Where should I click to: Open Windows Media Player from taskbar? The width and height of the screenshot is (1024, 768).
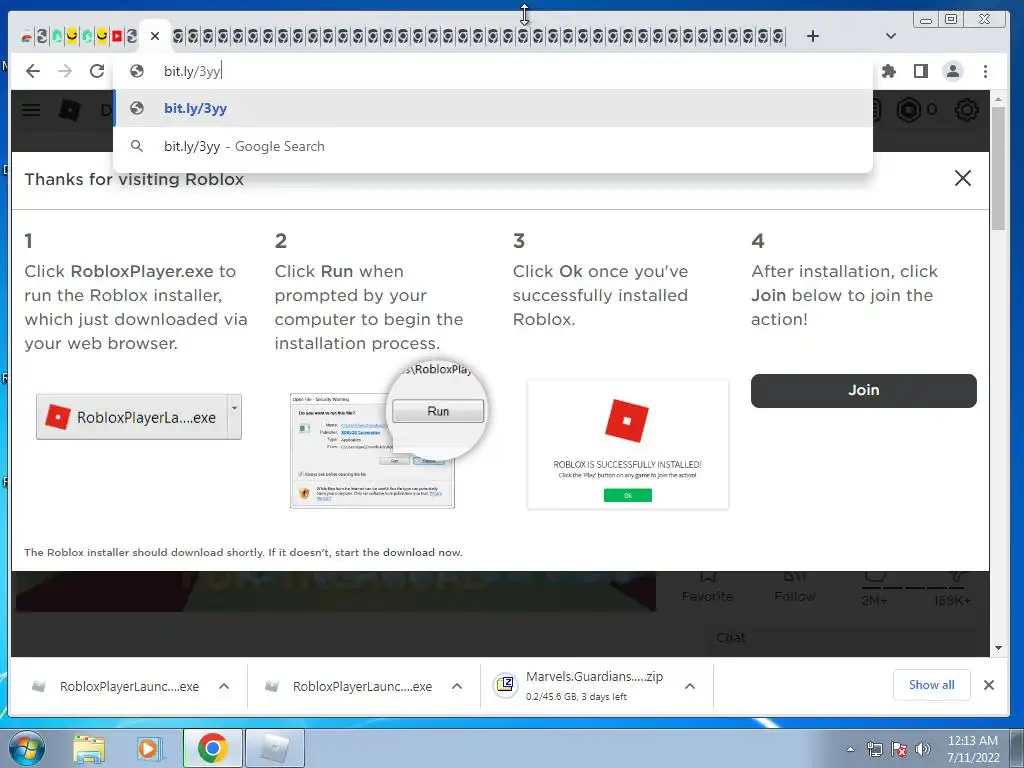tap(150, 749)
